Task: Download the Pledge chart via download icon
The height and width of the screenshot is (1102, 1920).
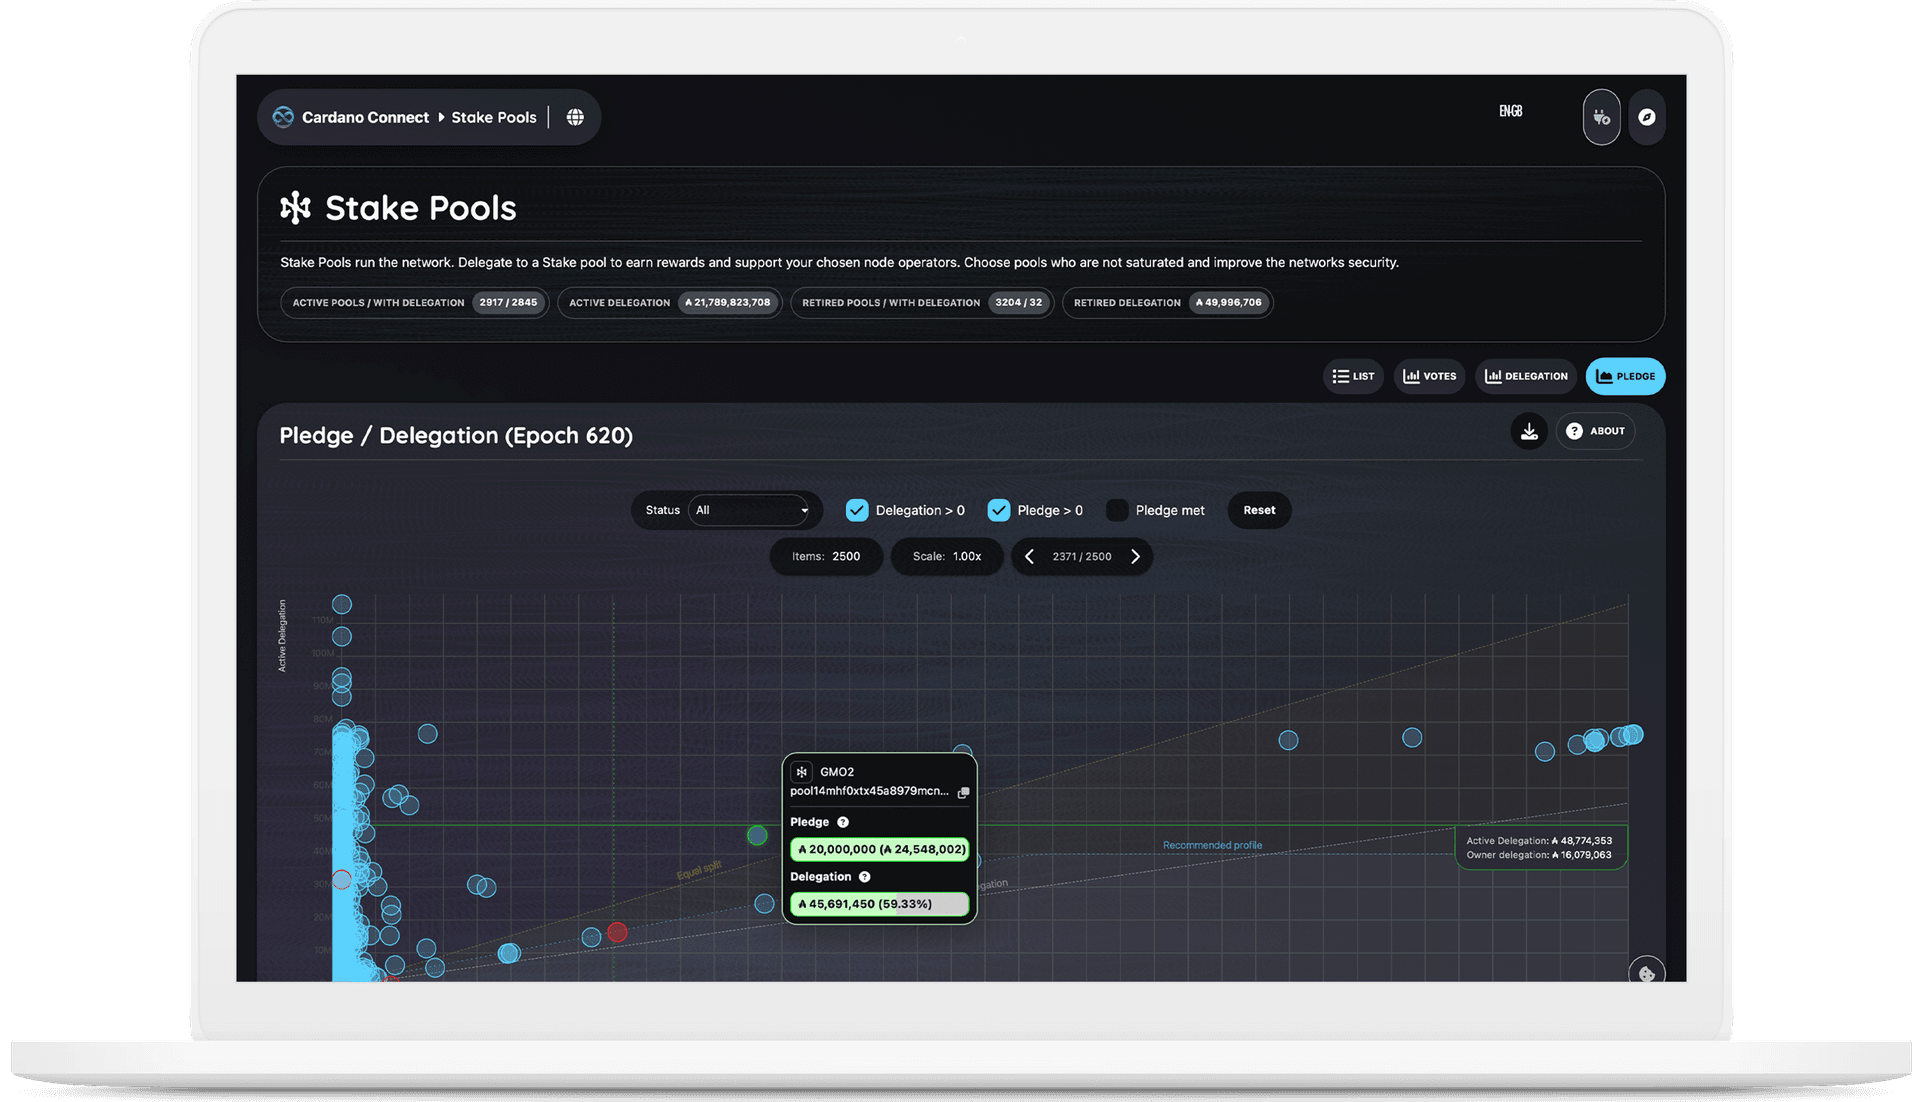Action: (1529, 431)
